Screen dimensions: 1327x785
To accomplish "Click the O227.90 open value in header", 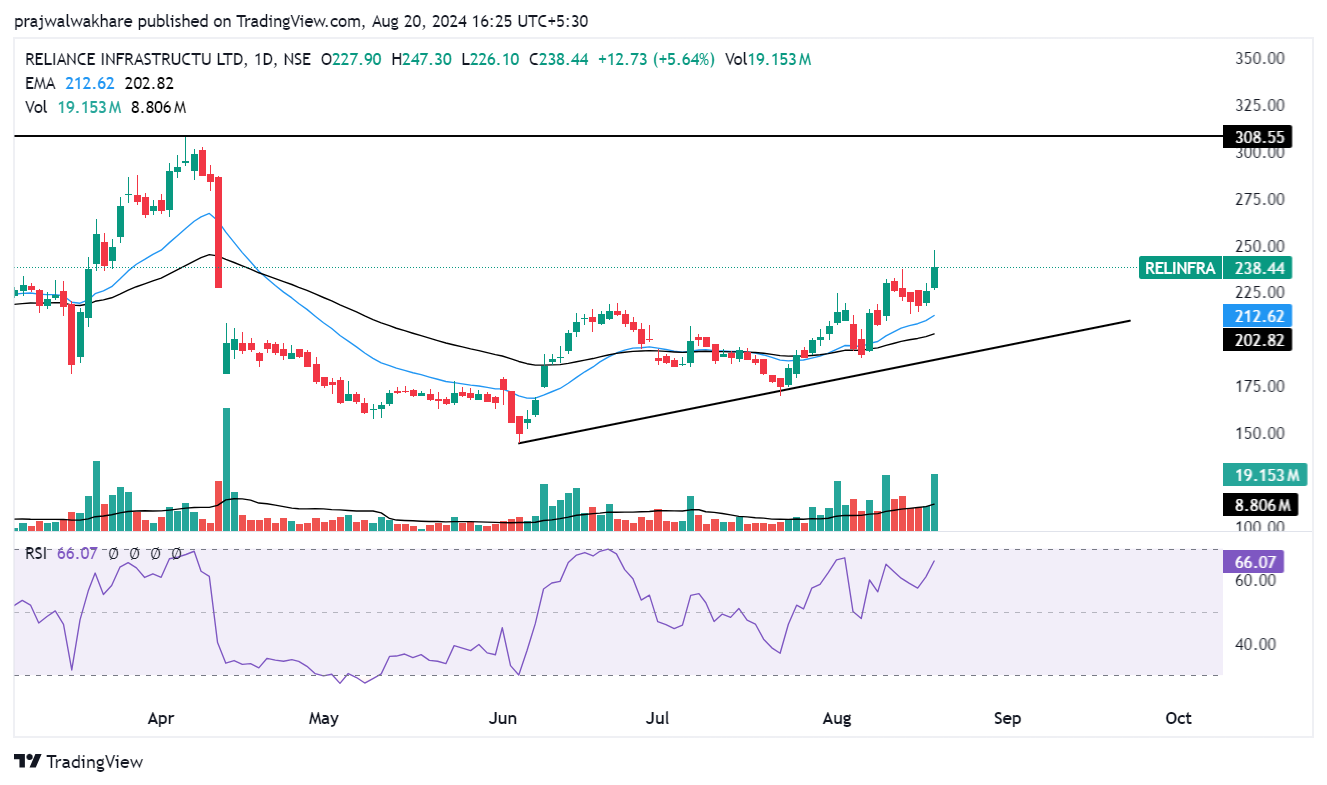I will point(352,60).
